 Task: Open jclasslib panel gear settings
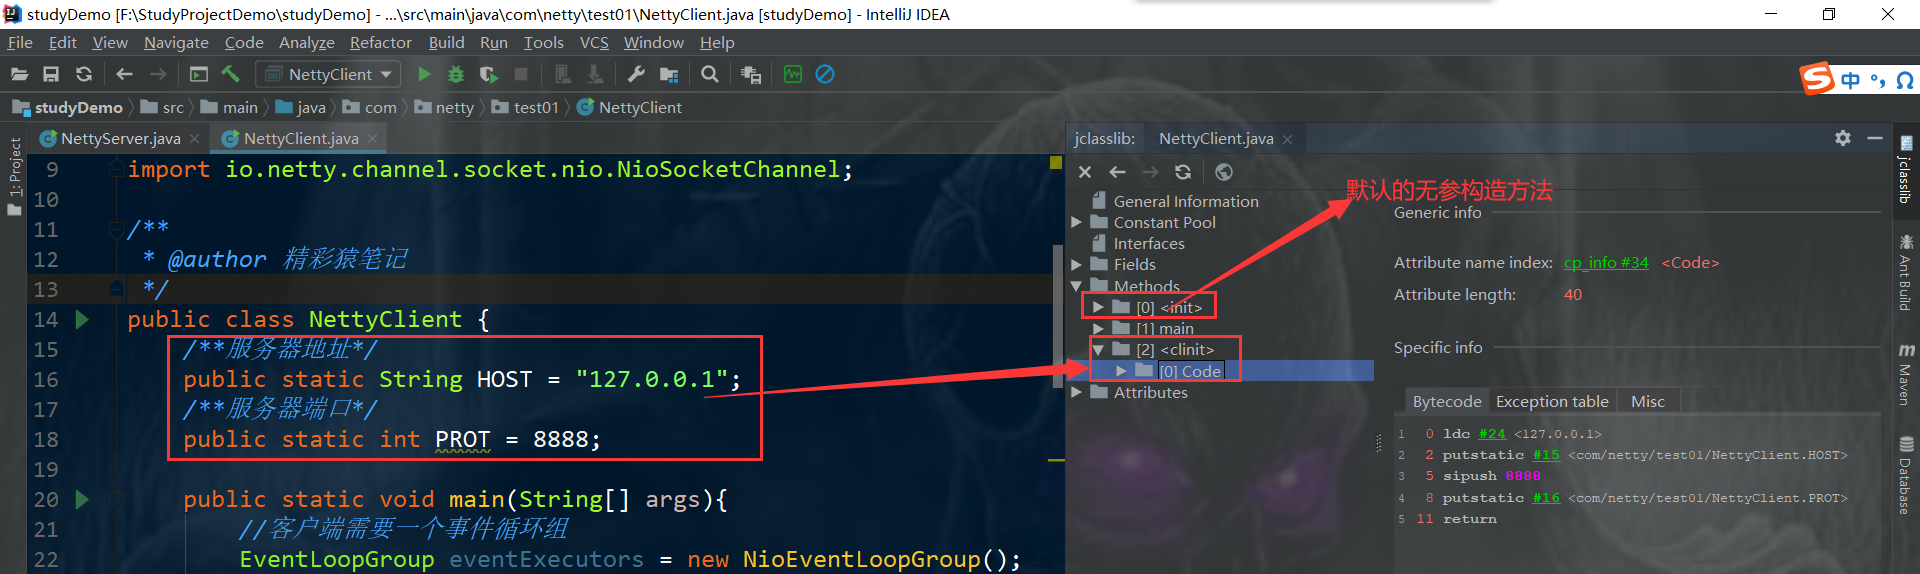click(1843, 138)
